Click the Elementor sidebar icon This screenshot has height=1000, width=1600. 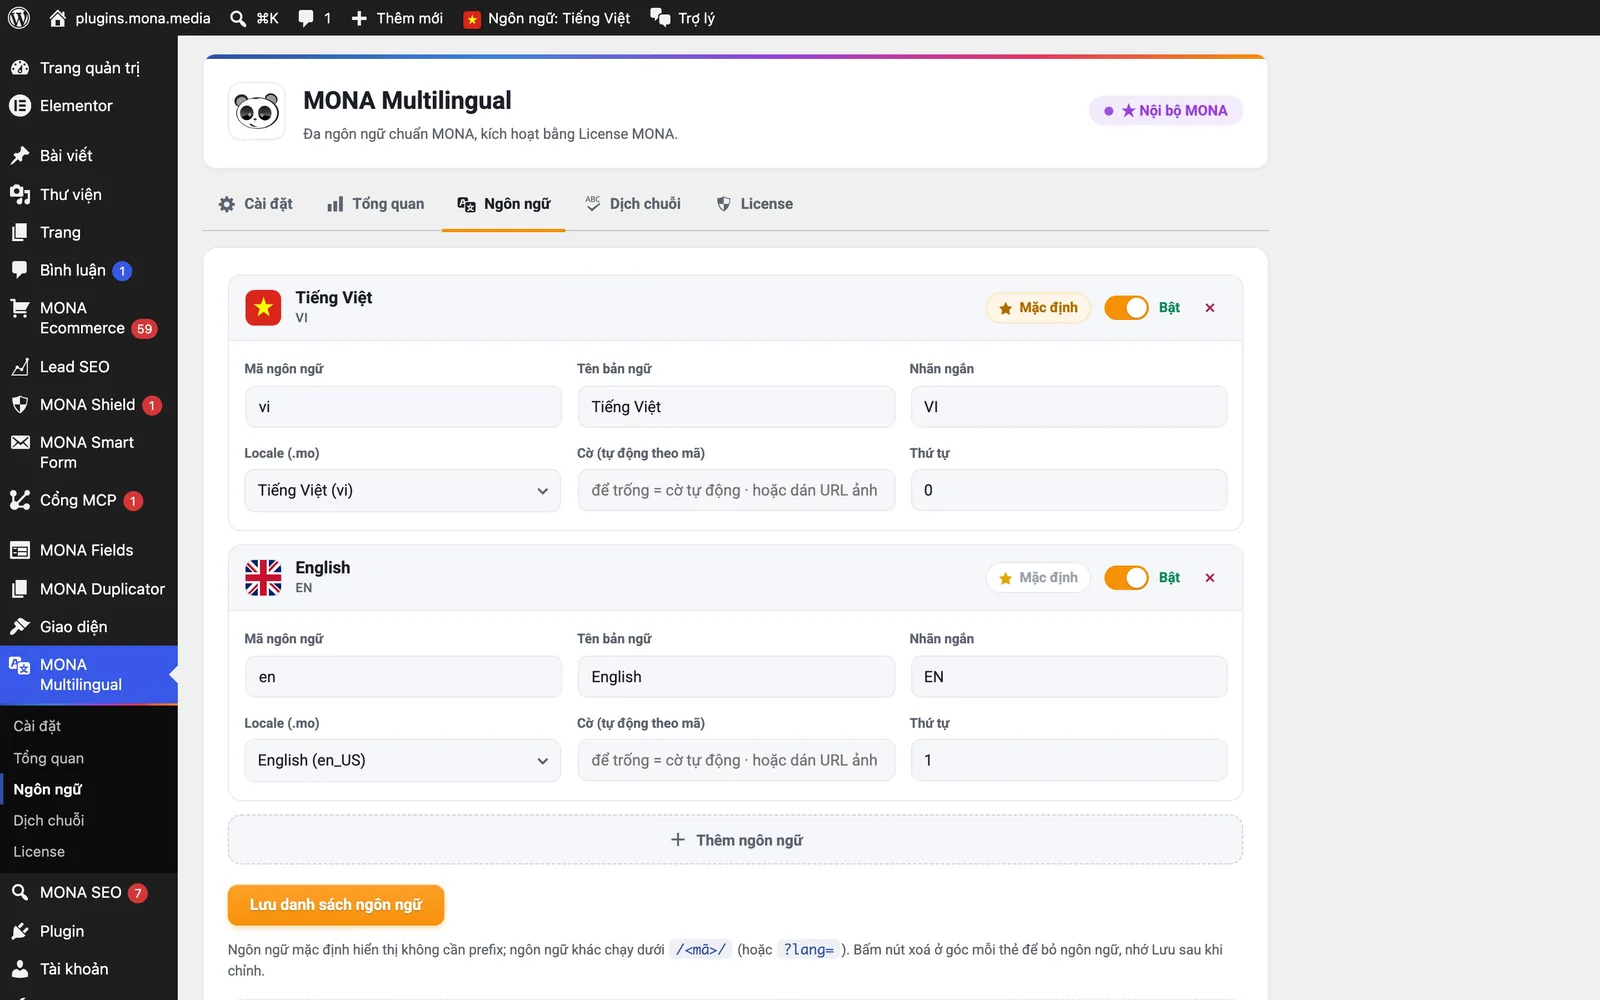pos(20,106)
